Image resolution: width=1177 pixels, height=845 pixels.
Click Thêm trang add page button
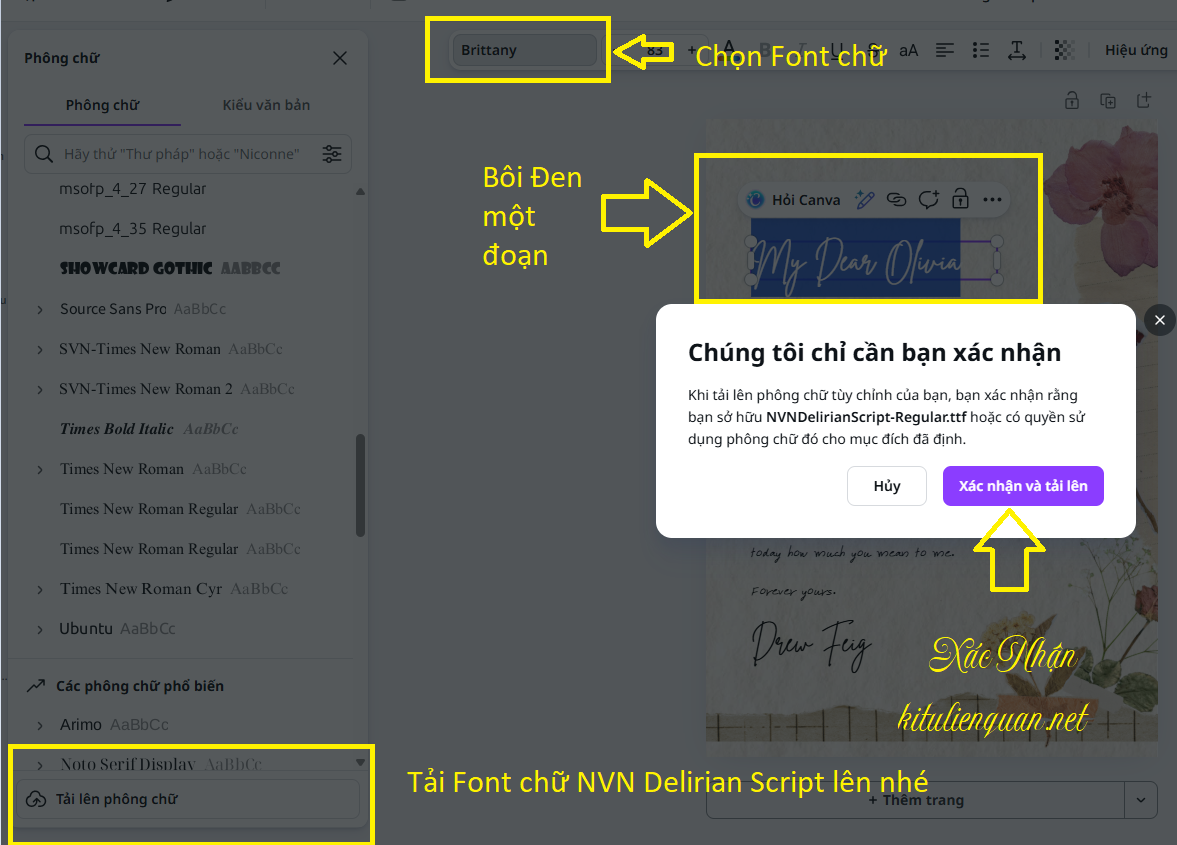pyautogui.click(x=916, y=800)
